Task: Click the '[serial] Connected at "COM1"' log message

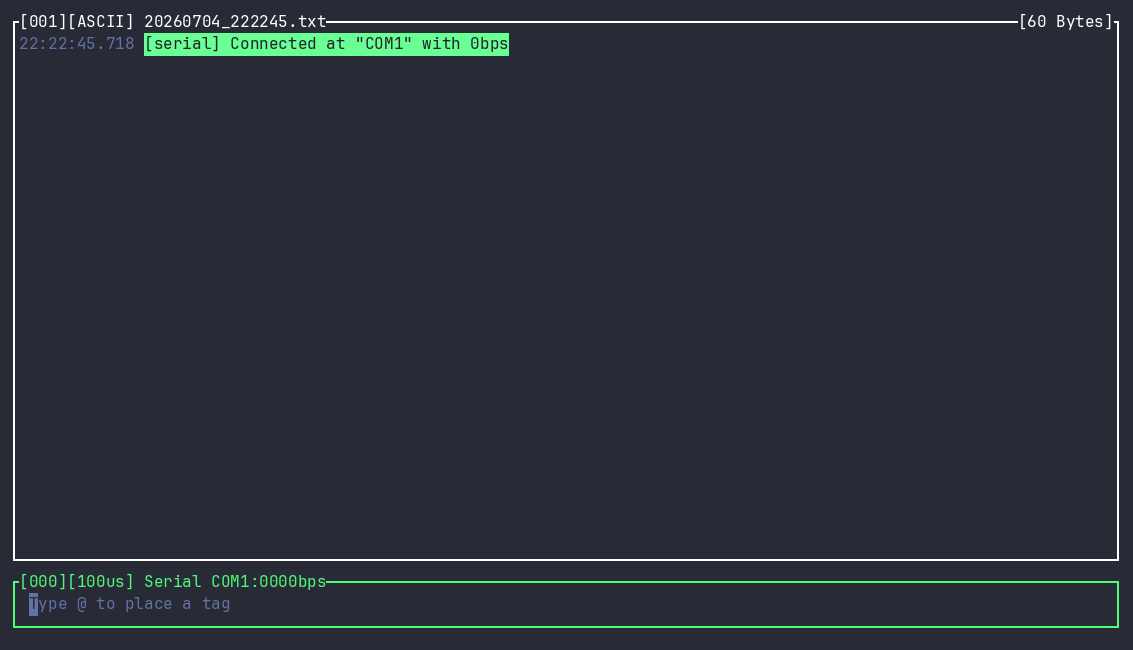Action: pyautogui.click(x=327, y=44)
